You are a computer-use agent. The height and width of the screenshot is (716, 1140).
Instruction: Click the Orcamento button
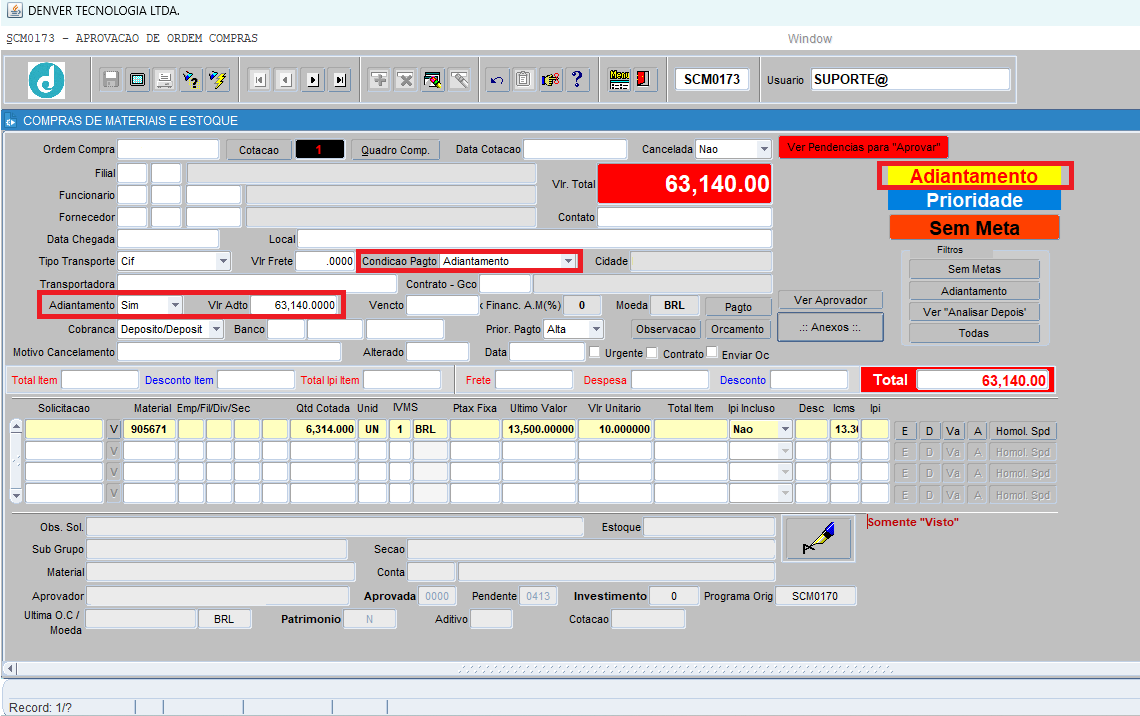pos(737,329)
